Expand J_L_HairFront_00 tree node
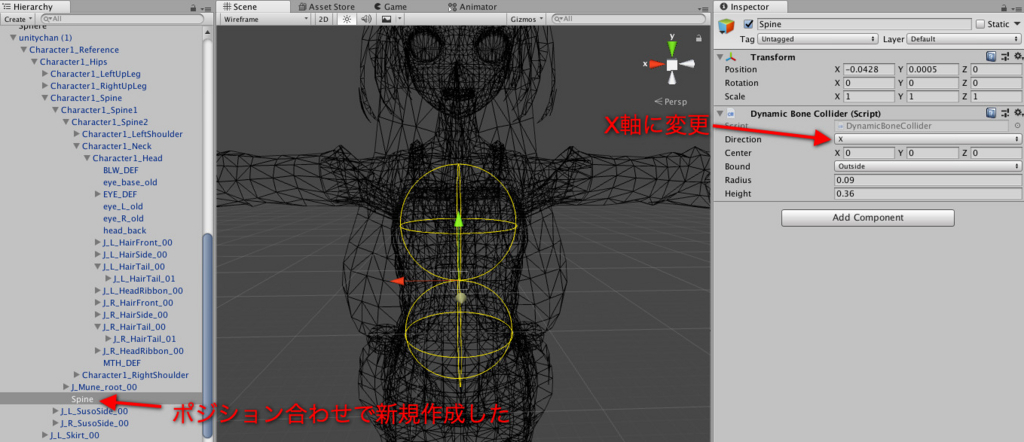The height and width of the screenshot is (442, 1024). [x=97, y=242]
